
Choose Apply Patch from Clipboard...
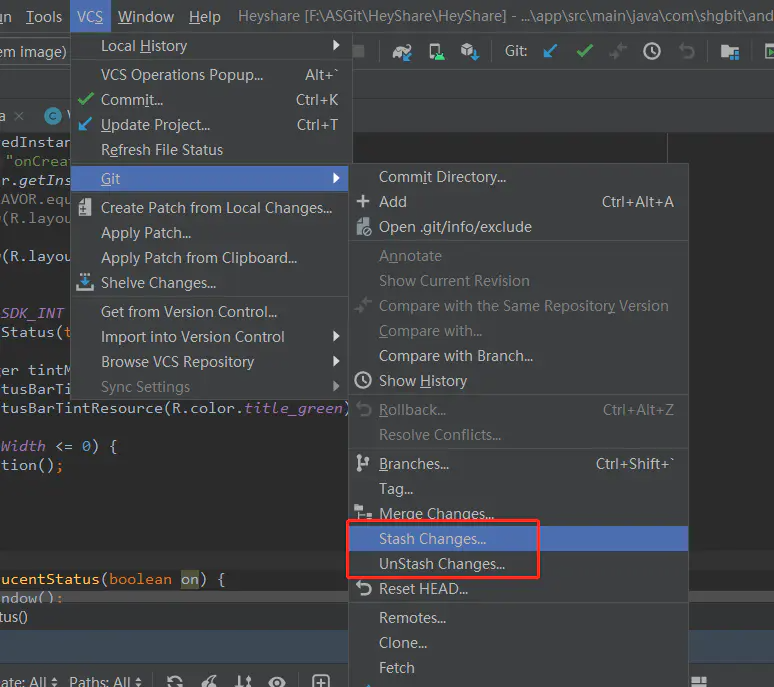pyautogui.click(x=211, y=258)
